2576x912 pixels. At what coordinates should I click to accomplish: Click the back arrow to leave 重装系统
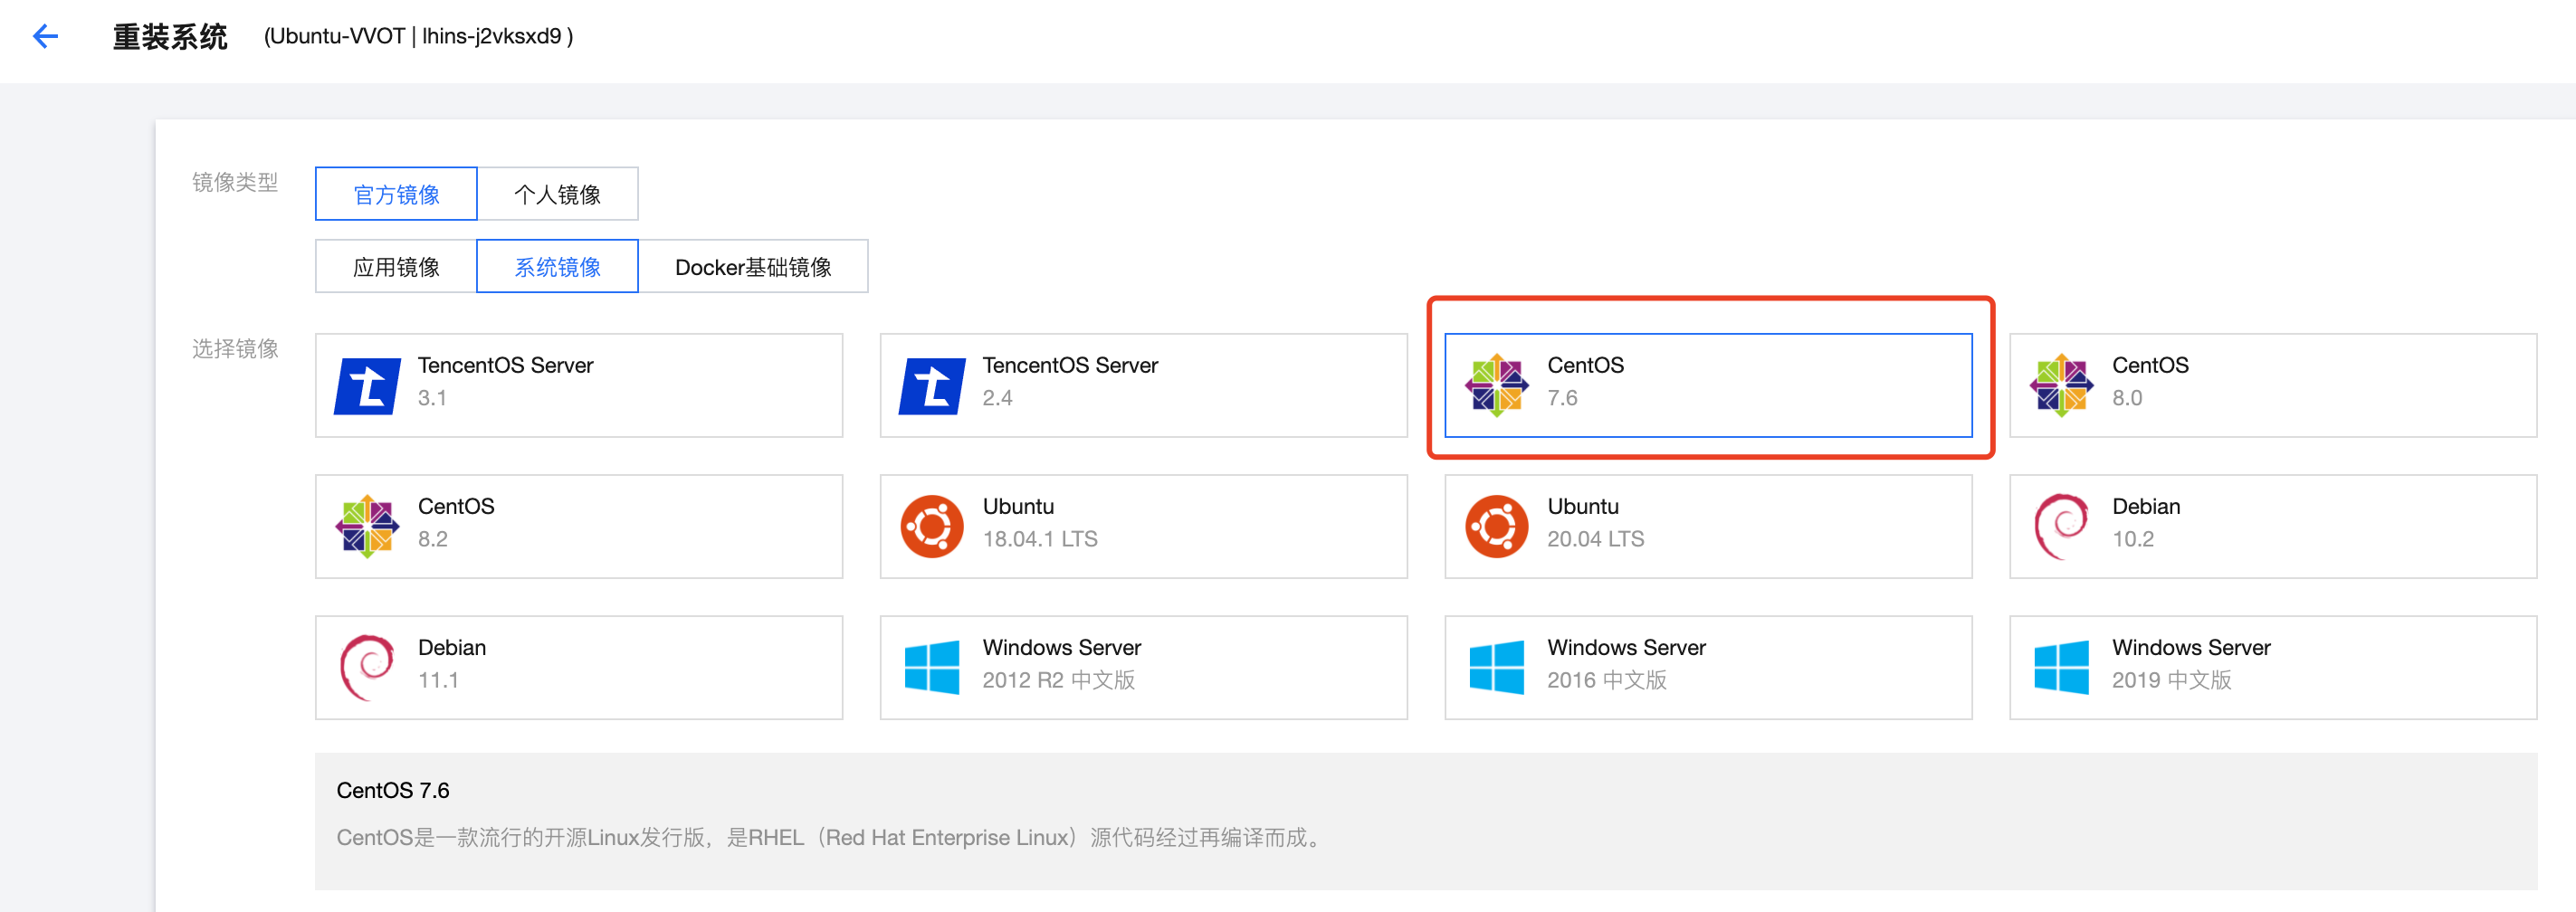click(x=44, y=35)
